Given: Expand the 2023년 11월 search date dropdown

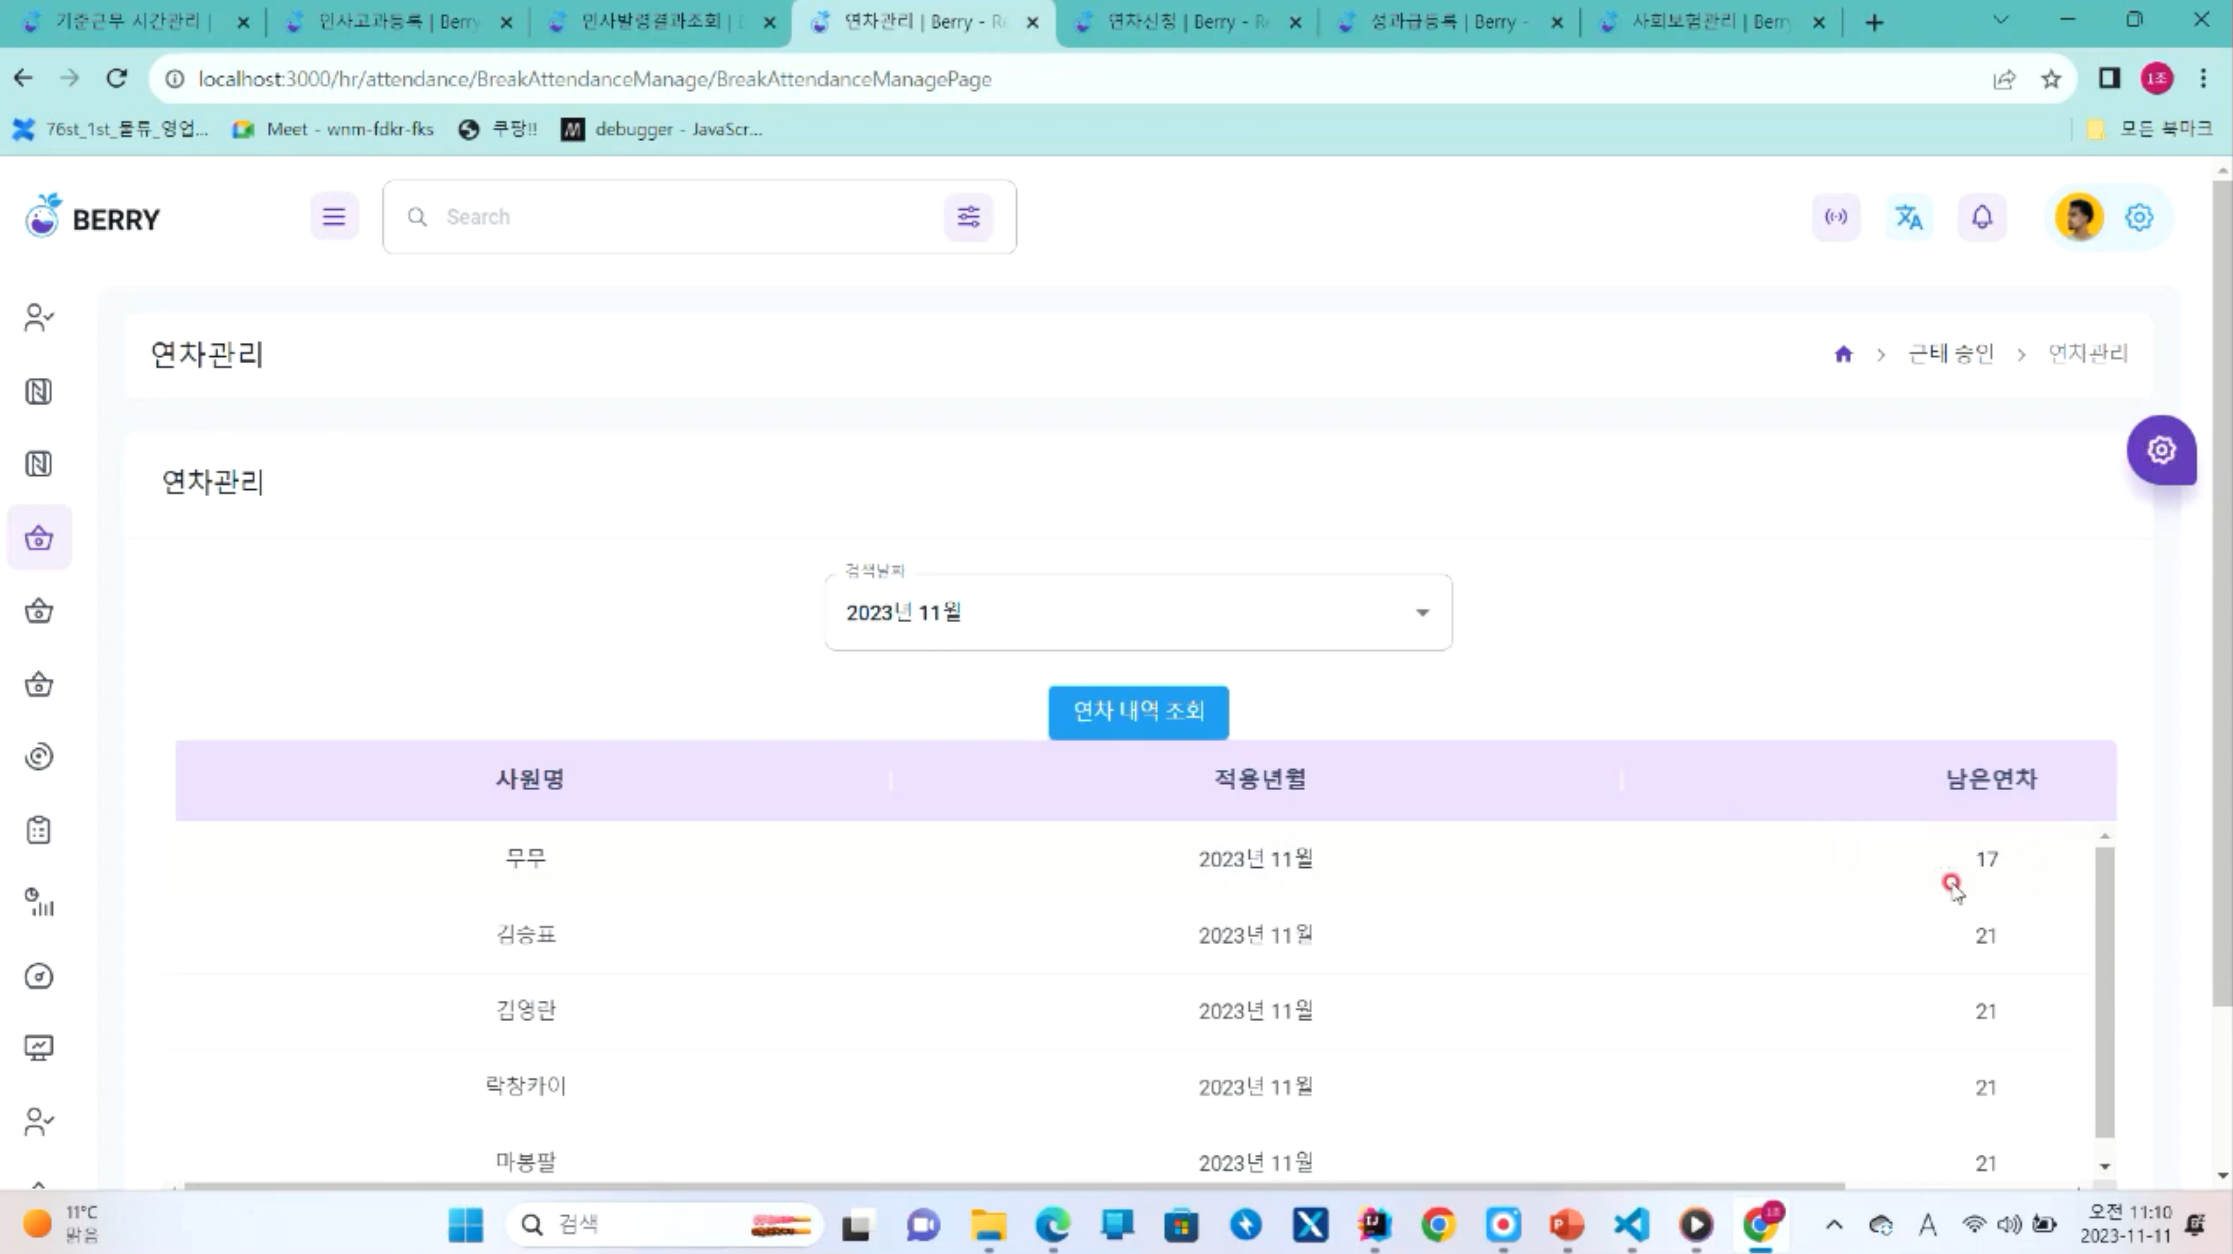Looking at the screenshot, I should [x=1138, y=612].
